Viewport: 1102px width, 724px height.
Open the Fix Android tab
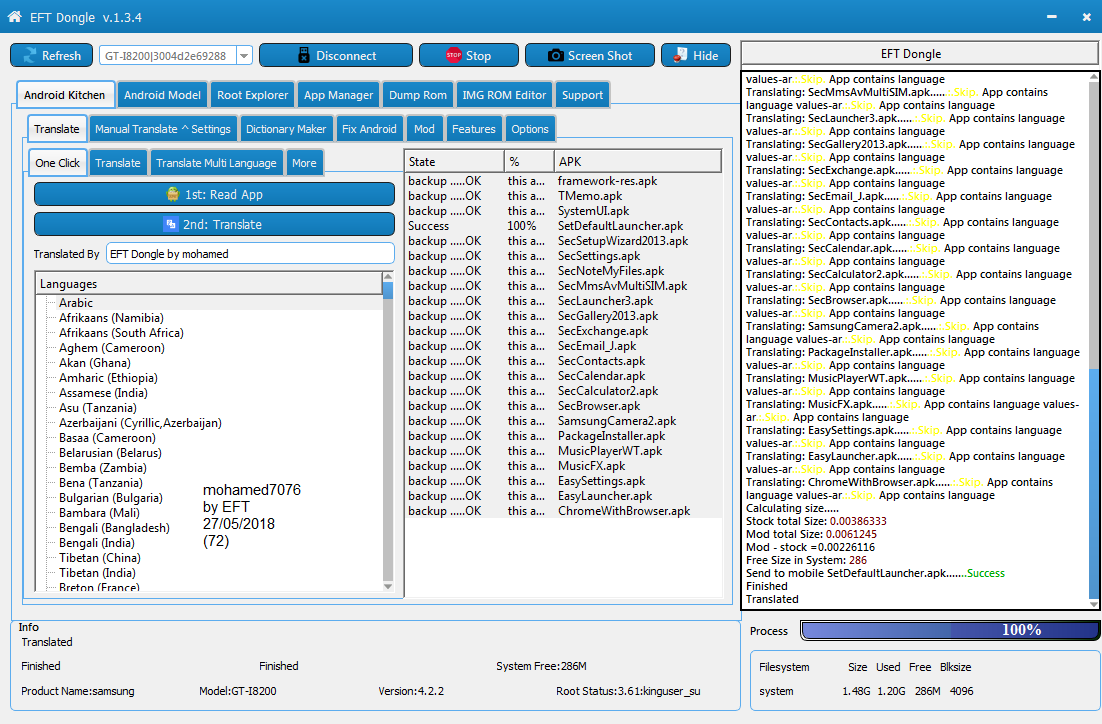tap(369, 129)
